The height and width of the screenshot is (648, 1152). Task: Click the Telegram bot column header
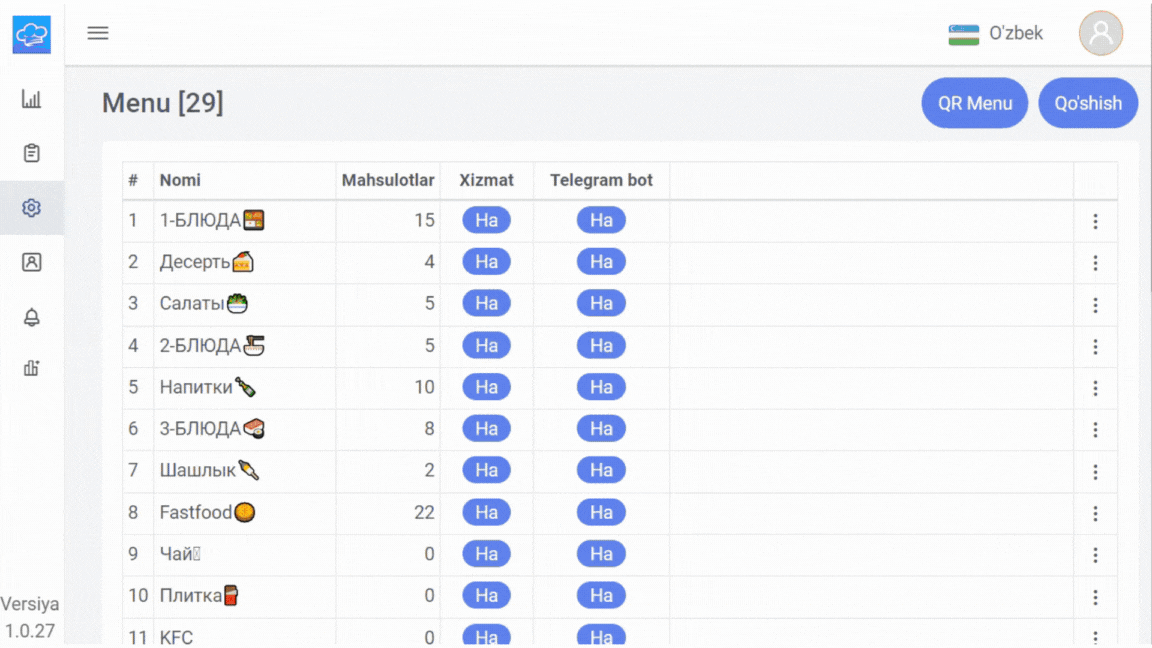pyautogui.click(x=601, y=180)
